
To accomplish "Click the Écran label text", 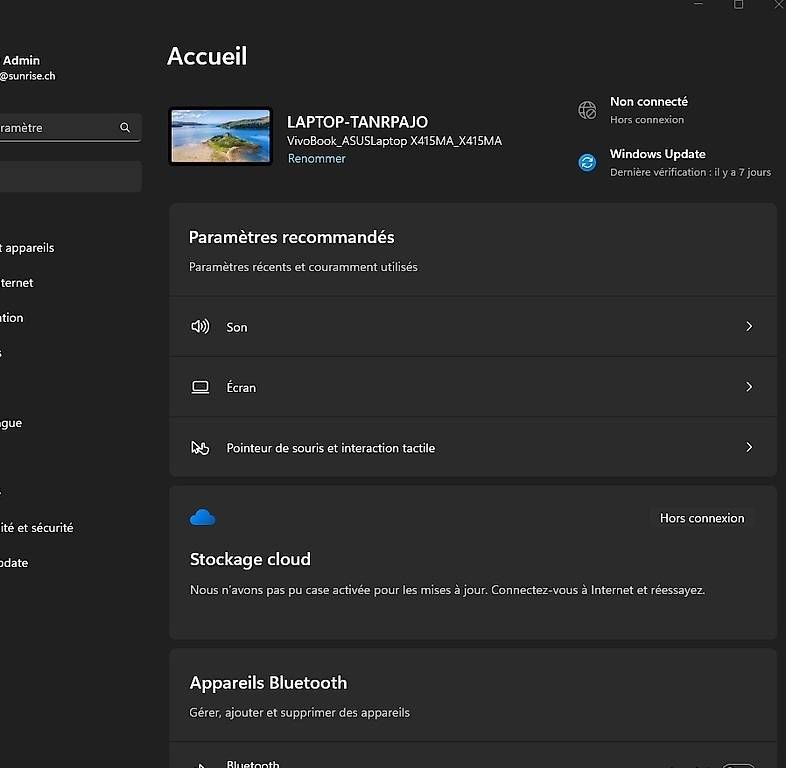I will pyautogui.click(x=241, y=388).
